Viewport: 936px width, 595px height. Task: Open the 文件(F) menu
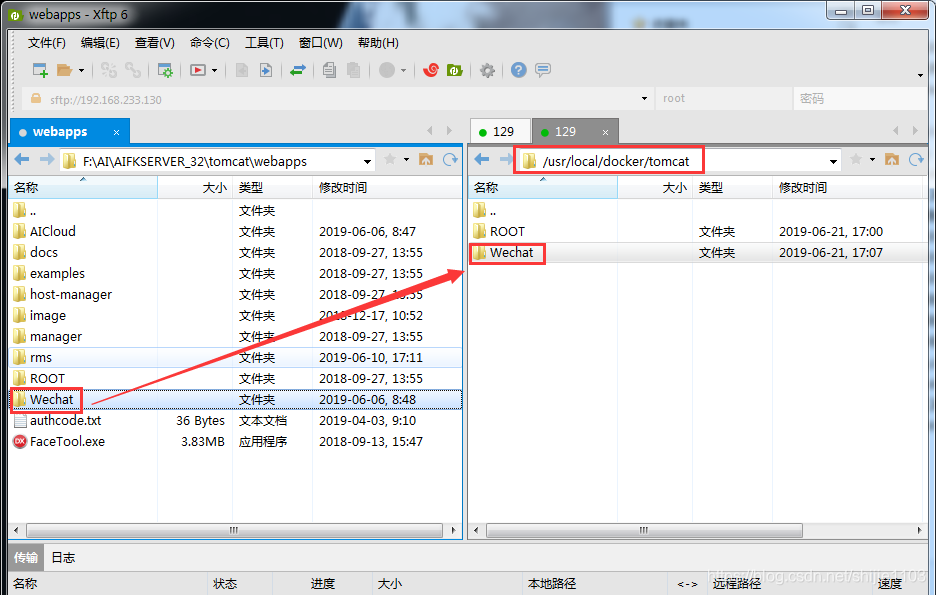pyautogui.click(x=47, y=42)
